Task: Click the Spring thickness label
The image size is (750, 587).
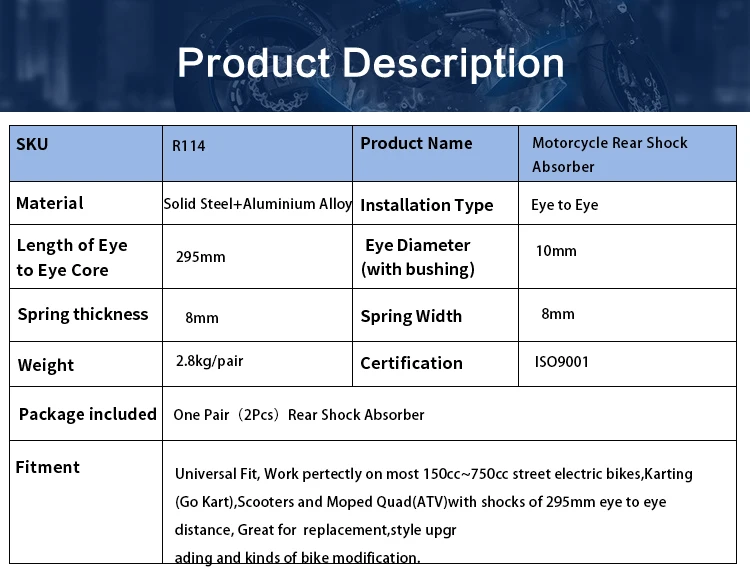Action: pyautogui.click(x=83, y=315)
